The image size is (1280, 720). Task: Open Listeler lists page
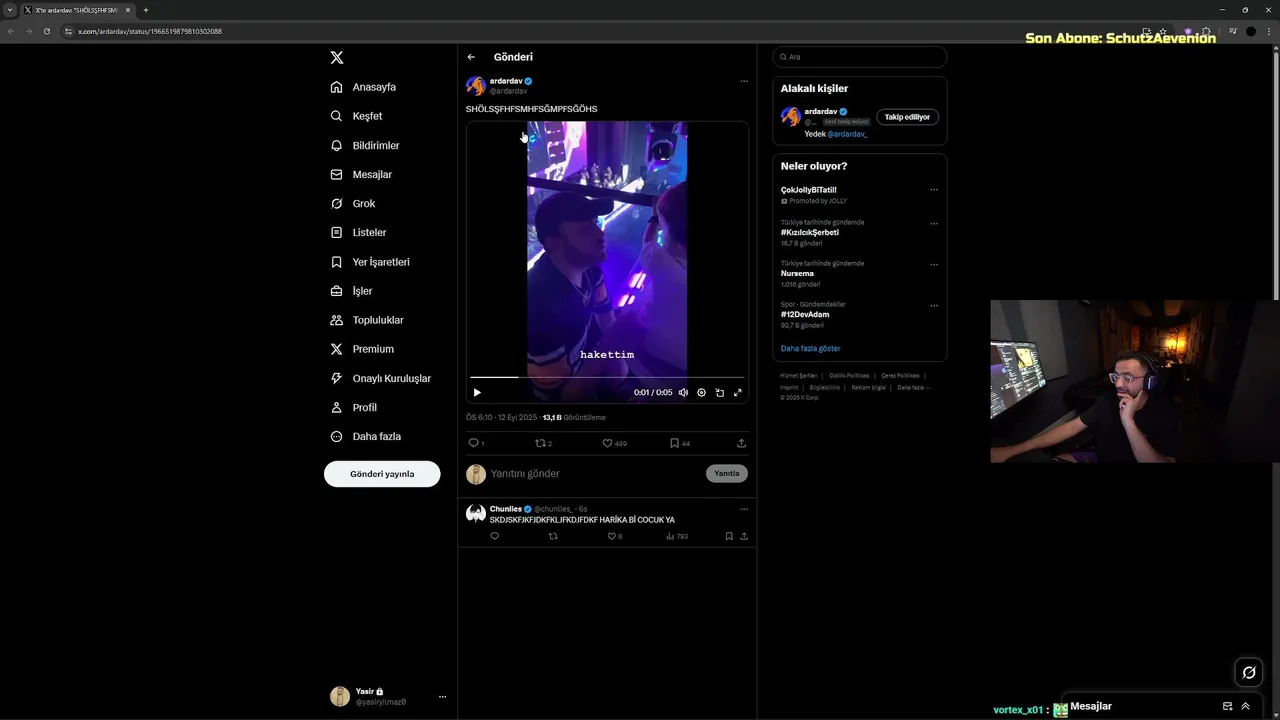(x=358, y=232)
